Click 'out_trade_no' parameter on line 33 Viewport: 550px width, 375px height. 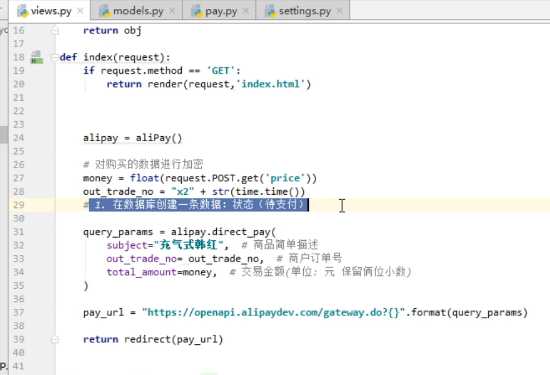pos(141,259)
